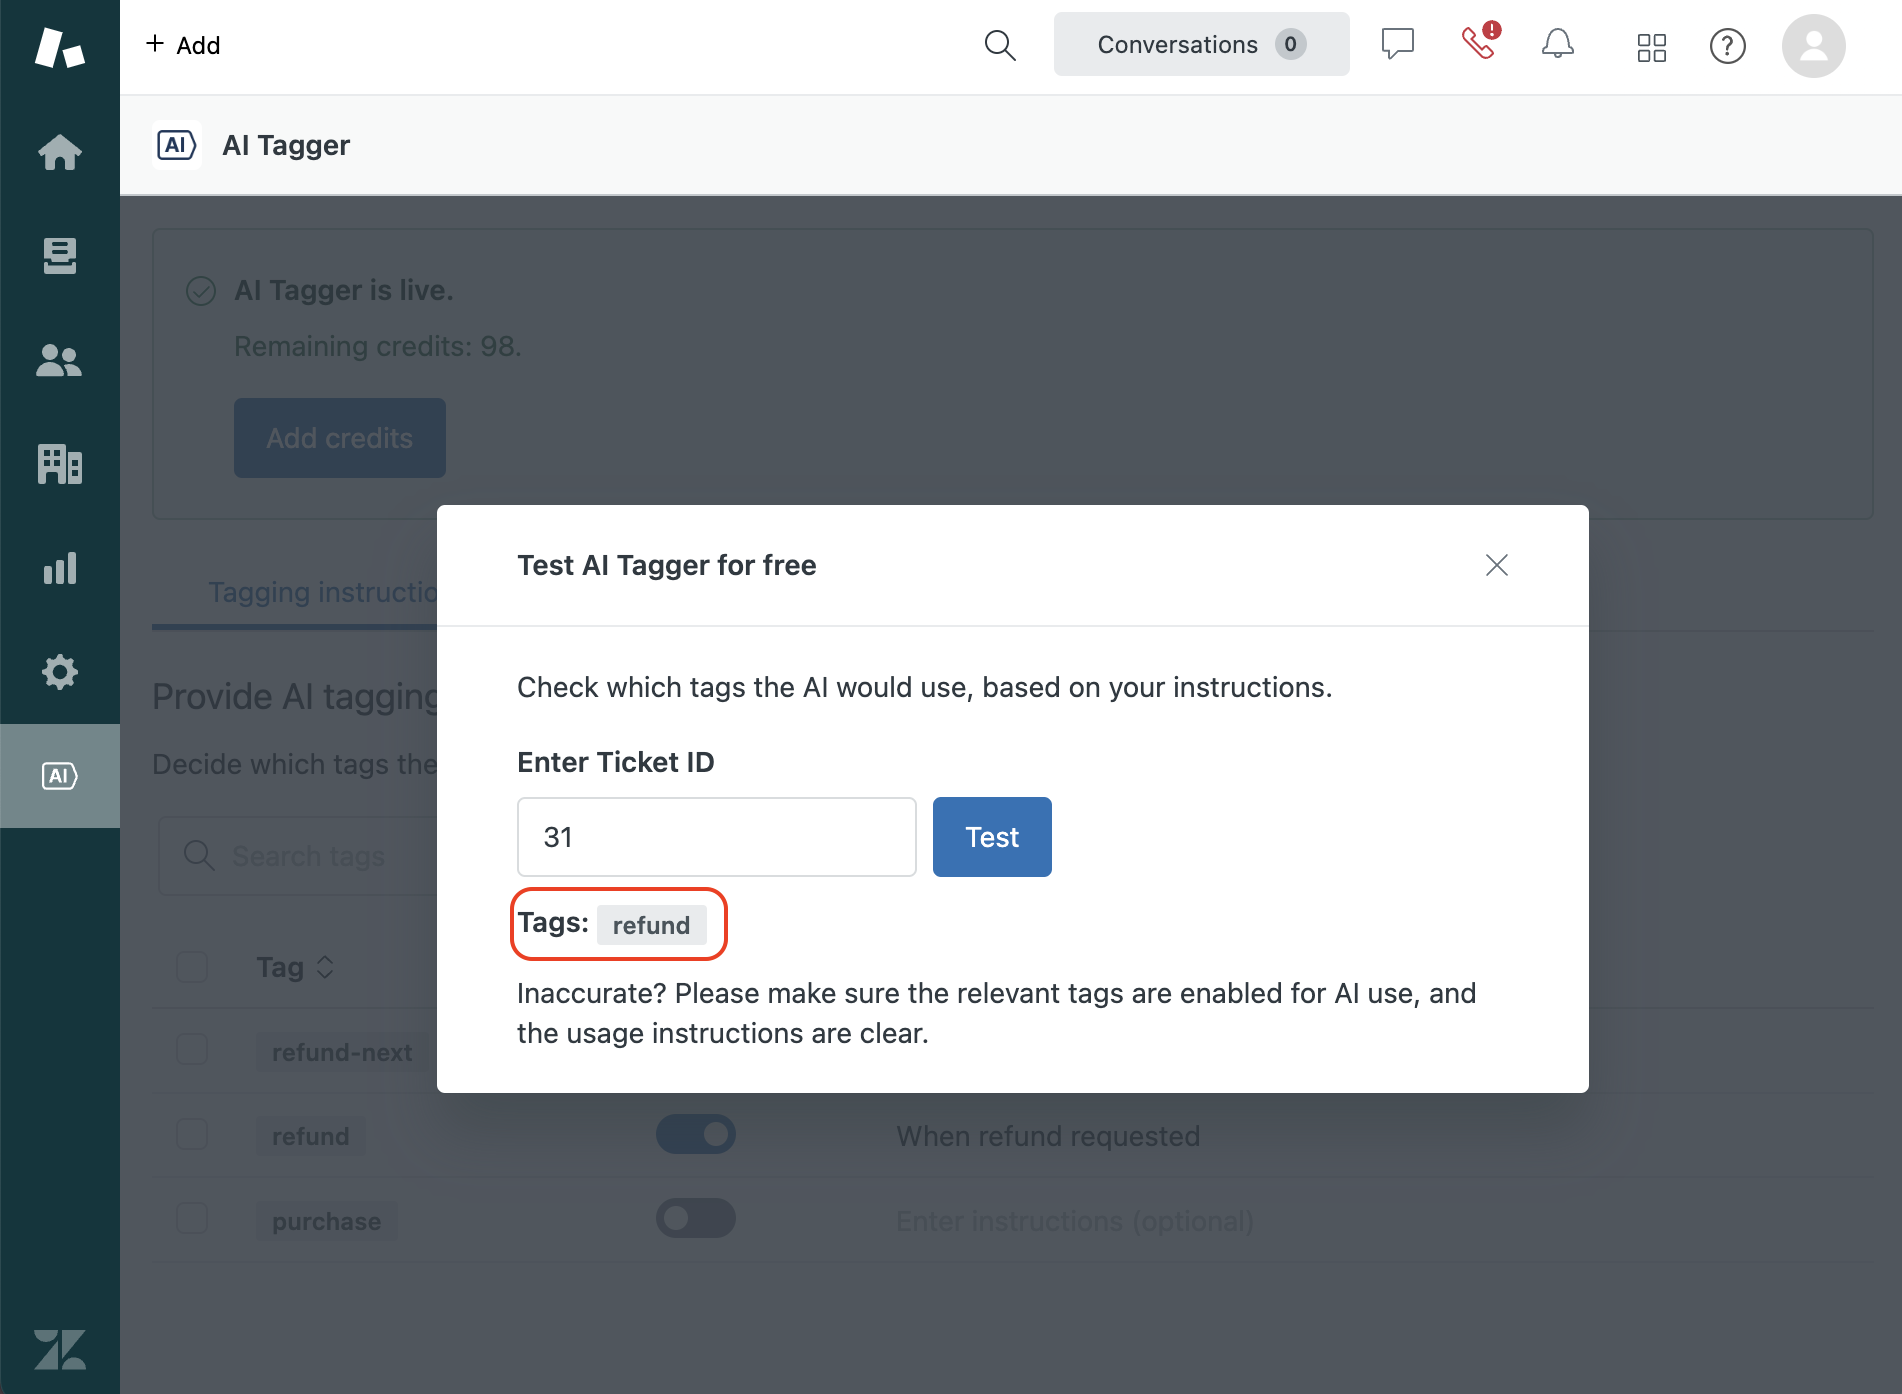Viewport: 1902px width, 1394px height.
Task: Select the AI Tagger app in sidebar
Action: [59, 776]
